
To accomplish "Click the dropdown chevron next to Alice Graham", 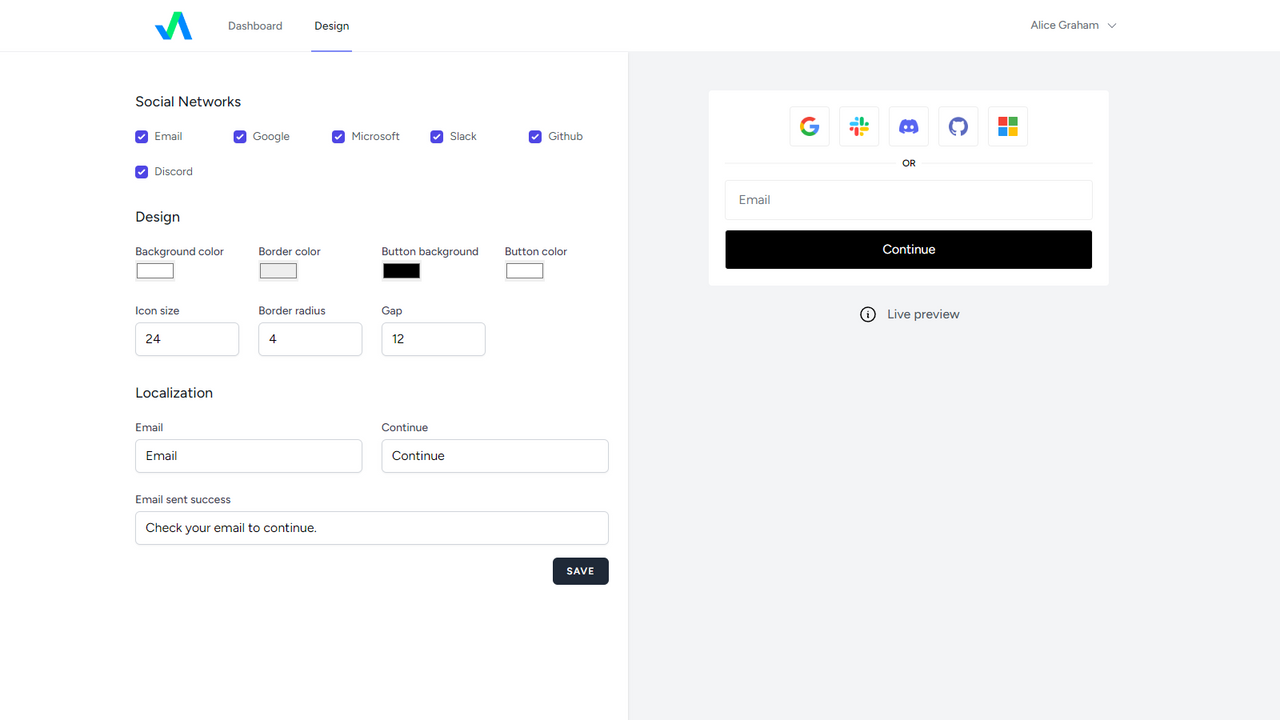I will 1113,25.
